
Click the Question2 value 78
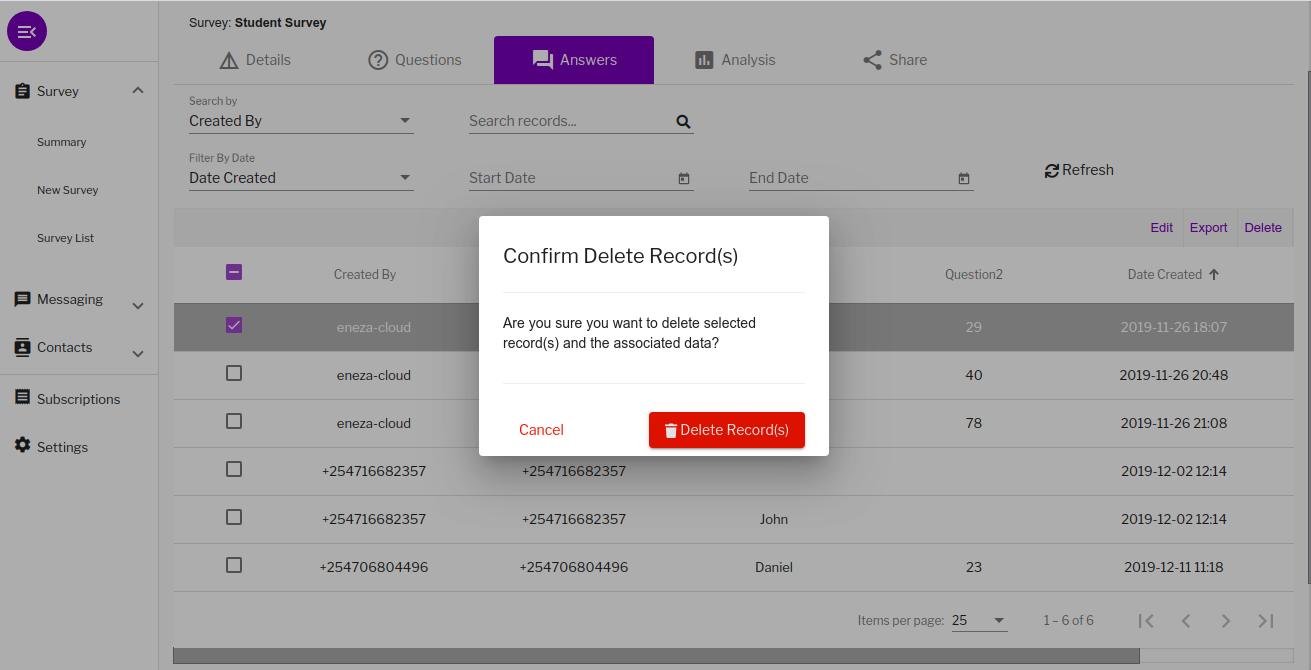pyautogui.click(x=974, y=423)
